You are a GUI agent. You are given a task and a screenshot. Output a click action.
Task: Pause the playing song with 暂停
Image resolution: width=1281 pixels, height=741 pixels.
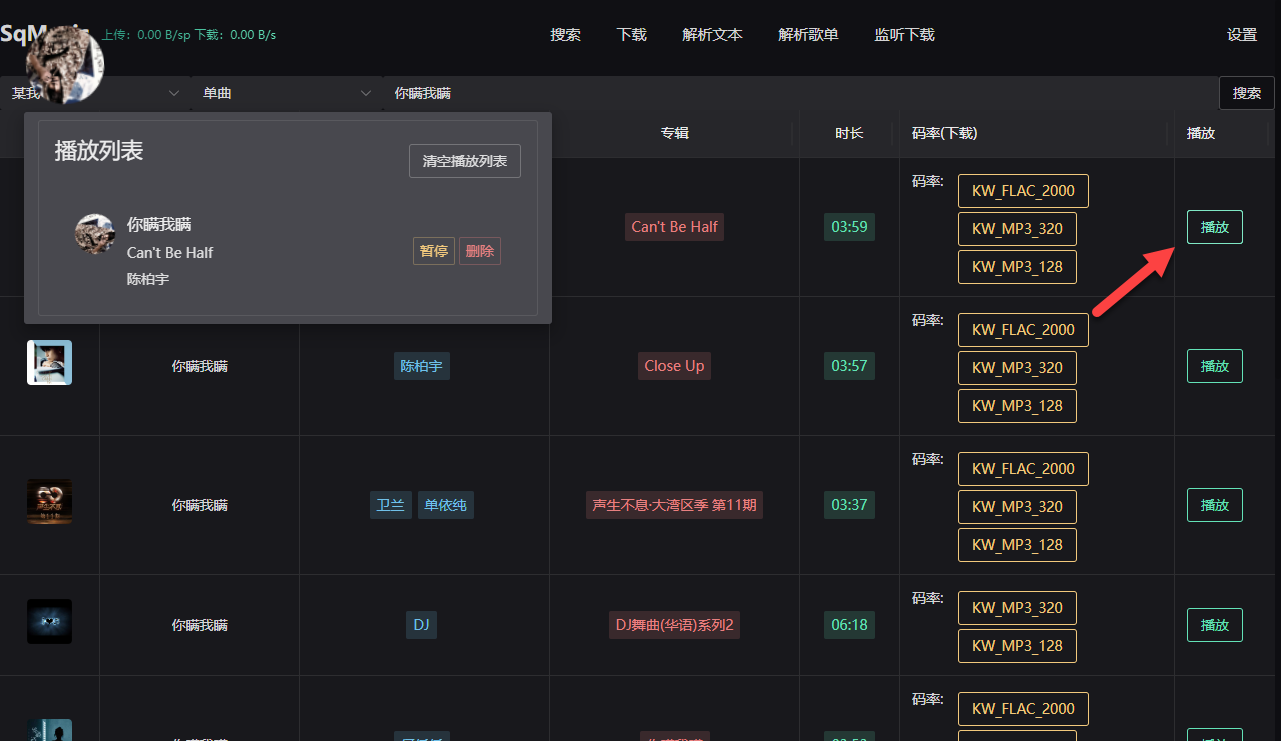pyautogui.click(x=434, y=251)
